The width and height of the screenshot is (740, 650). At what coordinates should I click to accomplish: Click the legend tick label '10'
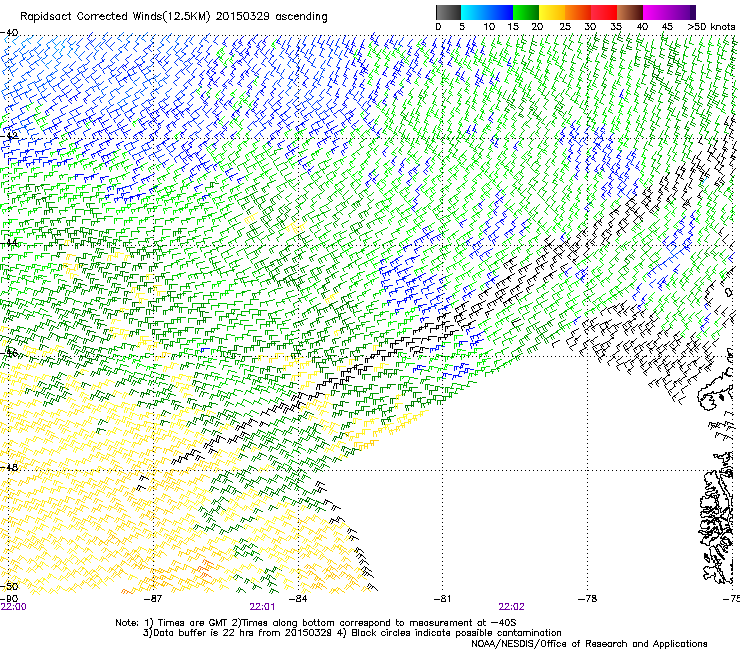[x=489, y=27]
